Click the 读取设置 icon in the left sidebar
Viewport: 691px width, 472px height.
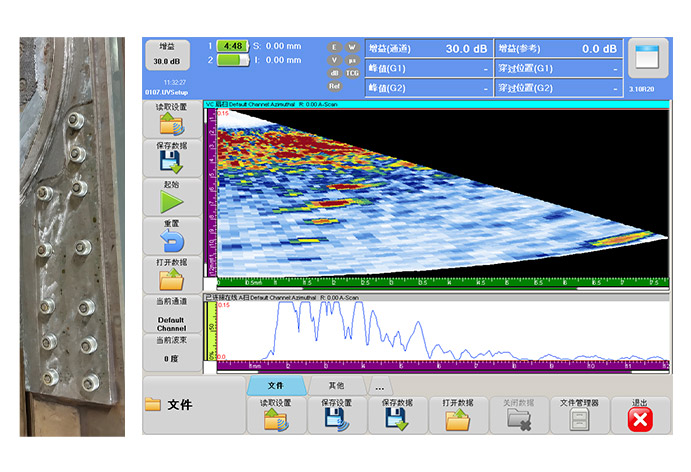172,125
